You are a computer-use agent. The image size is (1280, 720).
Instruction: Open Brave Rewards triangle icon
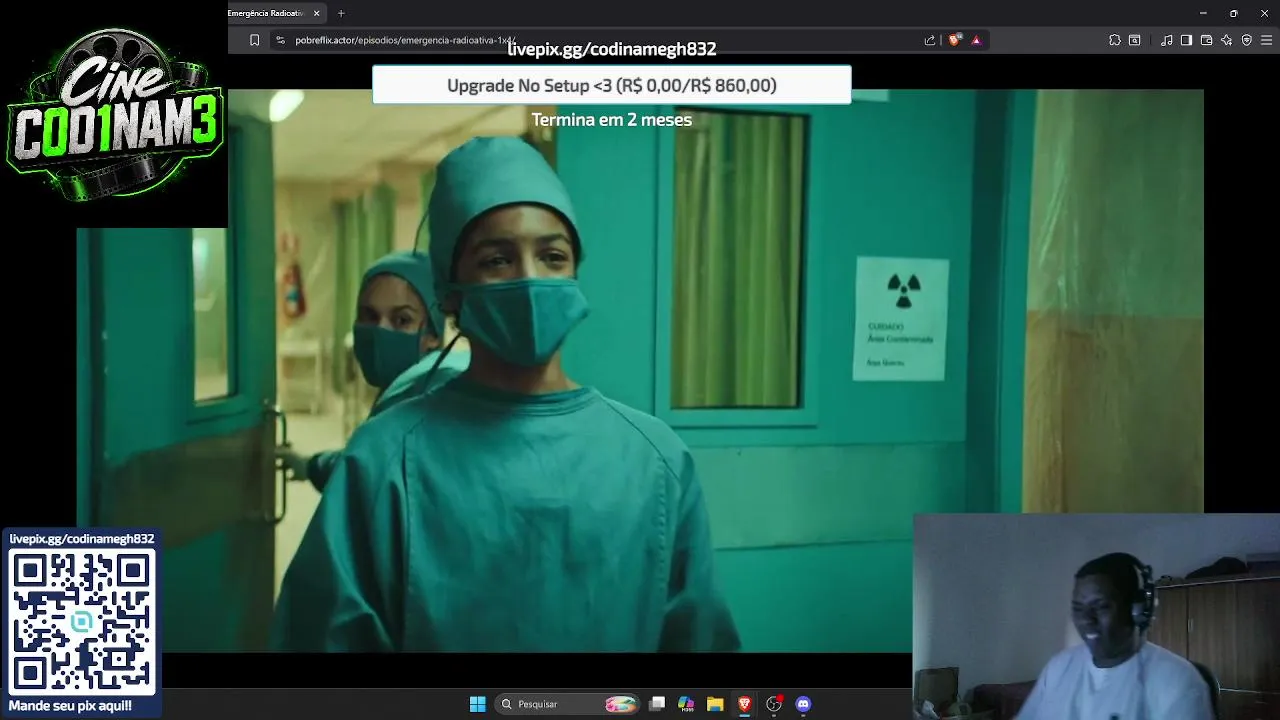(x=976, y=40)
